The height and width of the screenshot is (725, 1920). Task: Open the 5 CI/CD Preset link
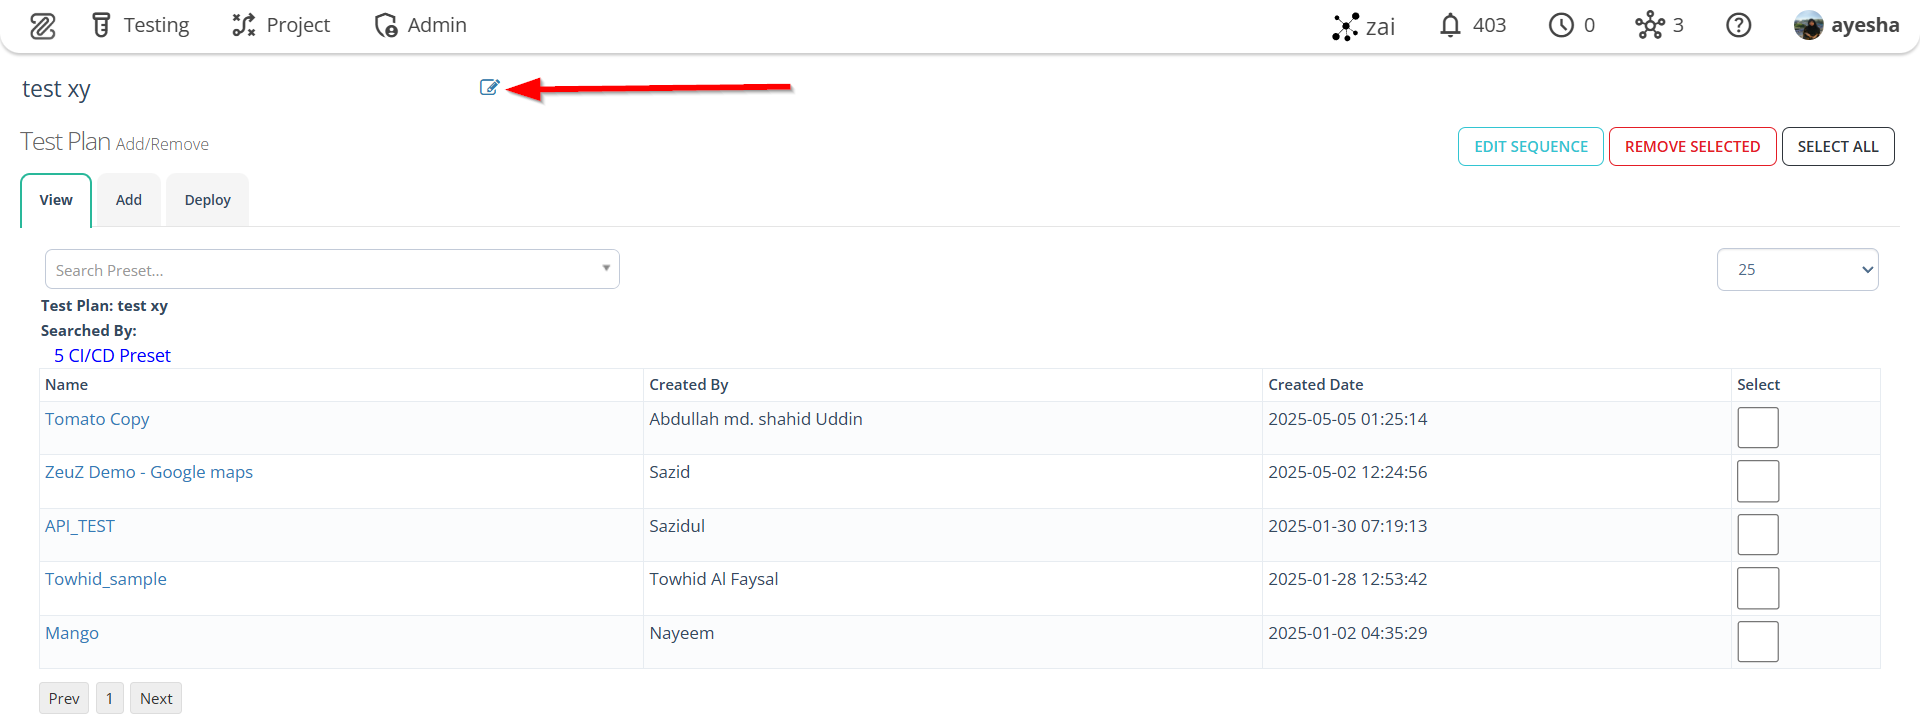112,356
